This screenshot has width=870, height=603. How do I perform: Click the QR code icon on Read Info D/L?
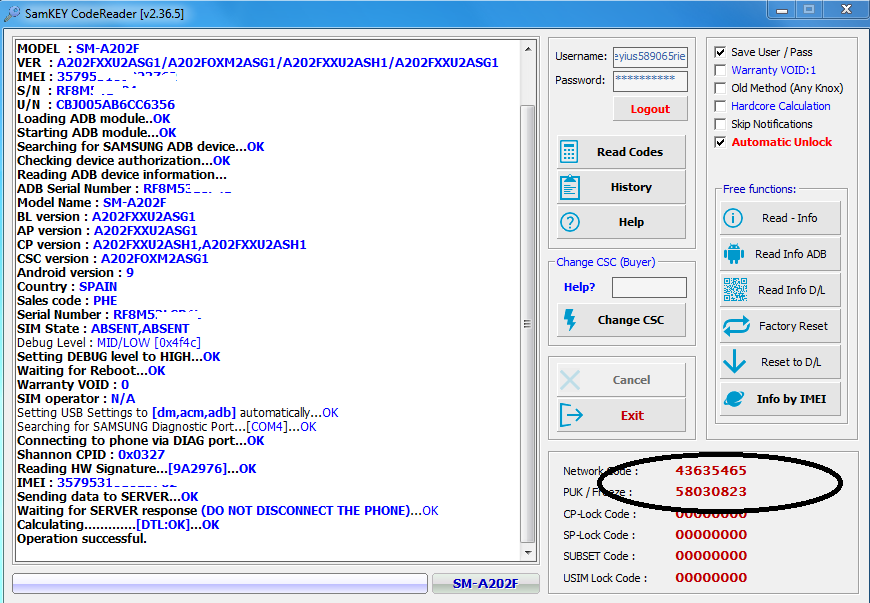735,290
